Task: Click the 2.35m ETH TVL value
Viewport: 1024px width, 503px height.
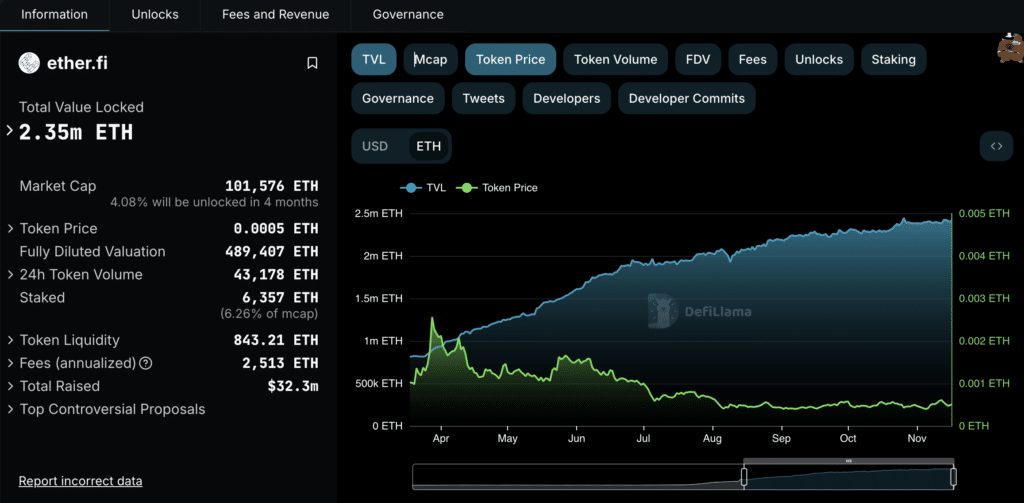Action: (76, 133)
